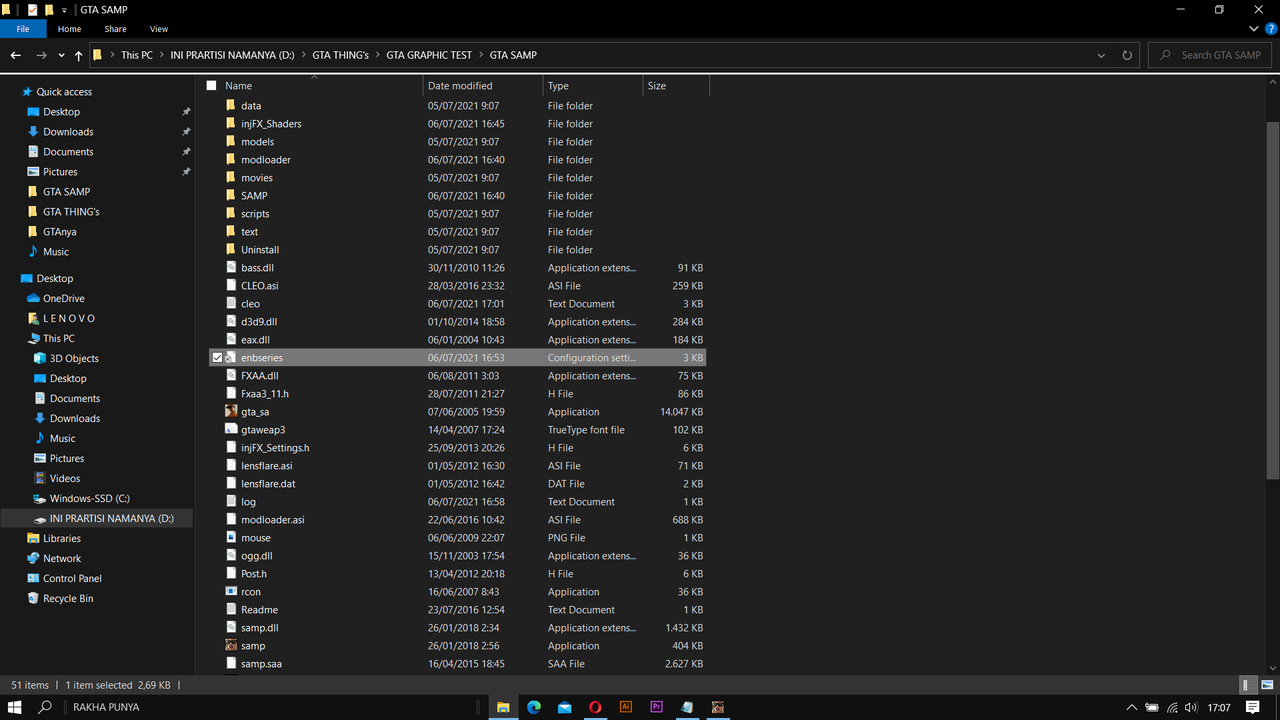Click the volume speaker tray icon
Image resolution: width=1280 pixels, height=720 pixels.
click(1191, 707)
